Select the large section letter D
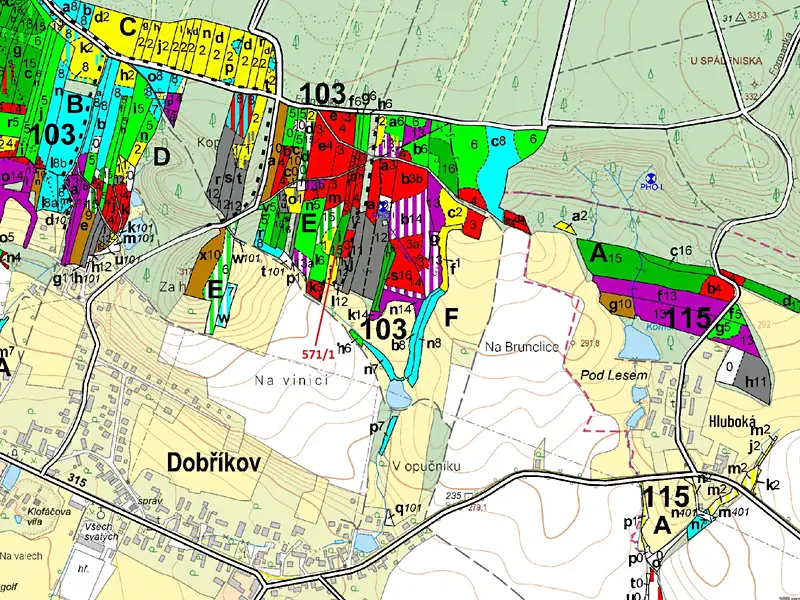 point(161,157)
